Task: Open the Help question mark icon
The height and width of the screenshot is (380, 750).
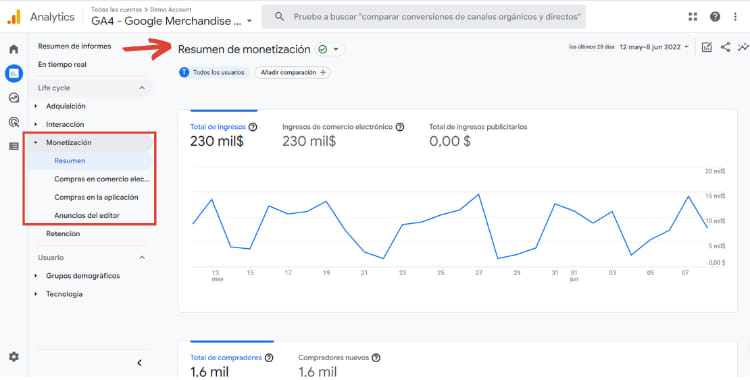Action: click(x=715, y=17)
